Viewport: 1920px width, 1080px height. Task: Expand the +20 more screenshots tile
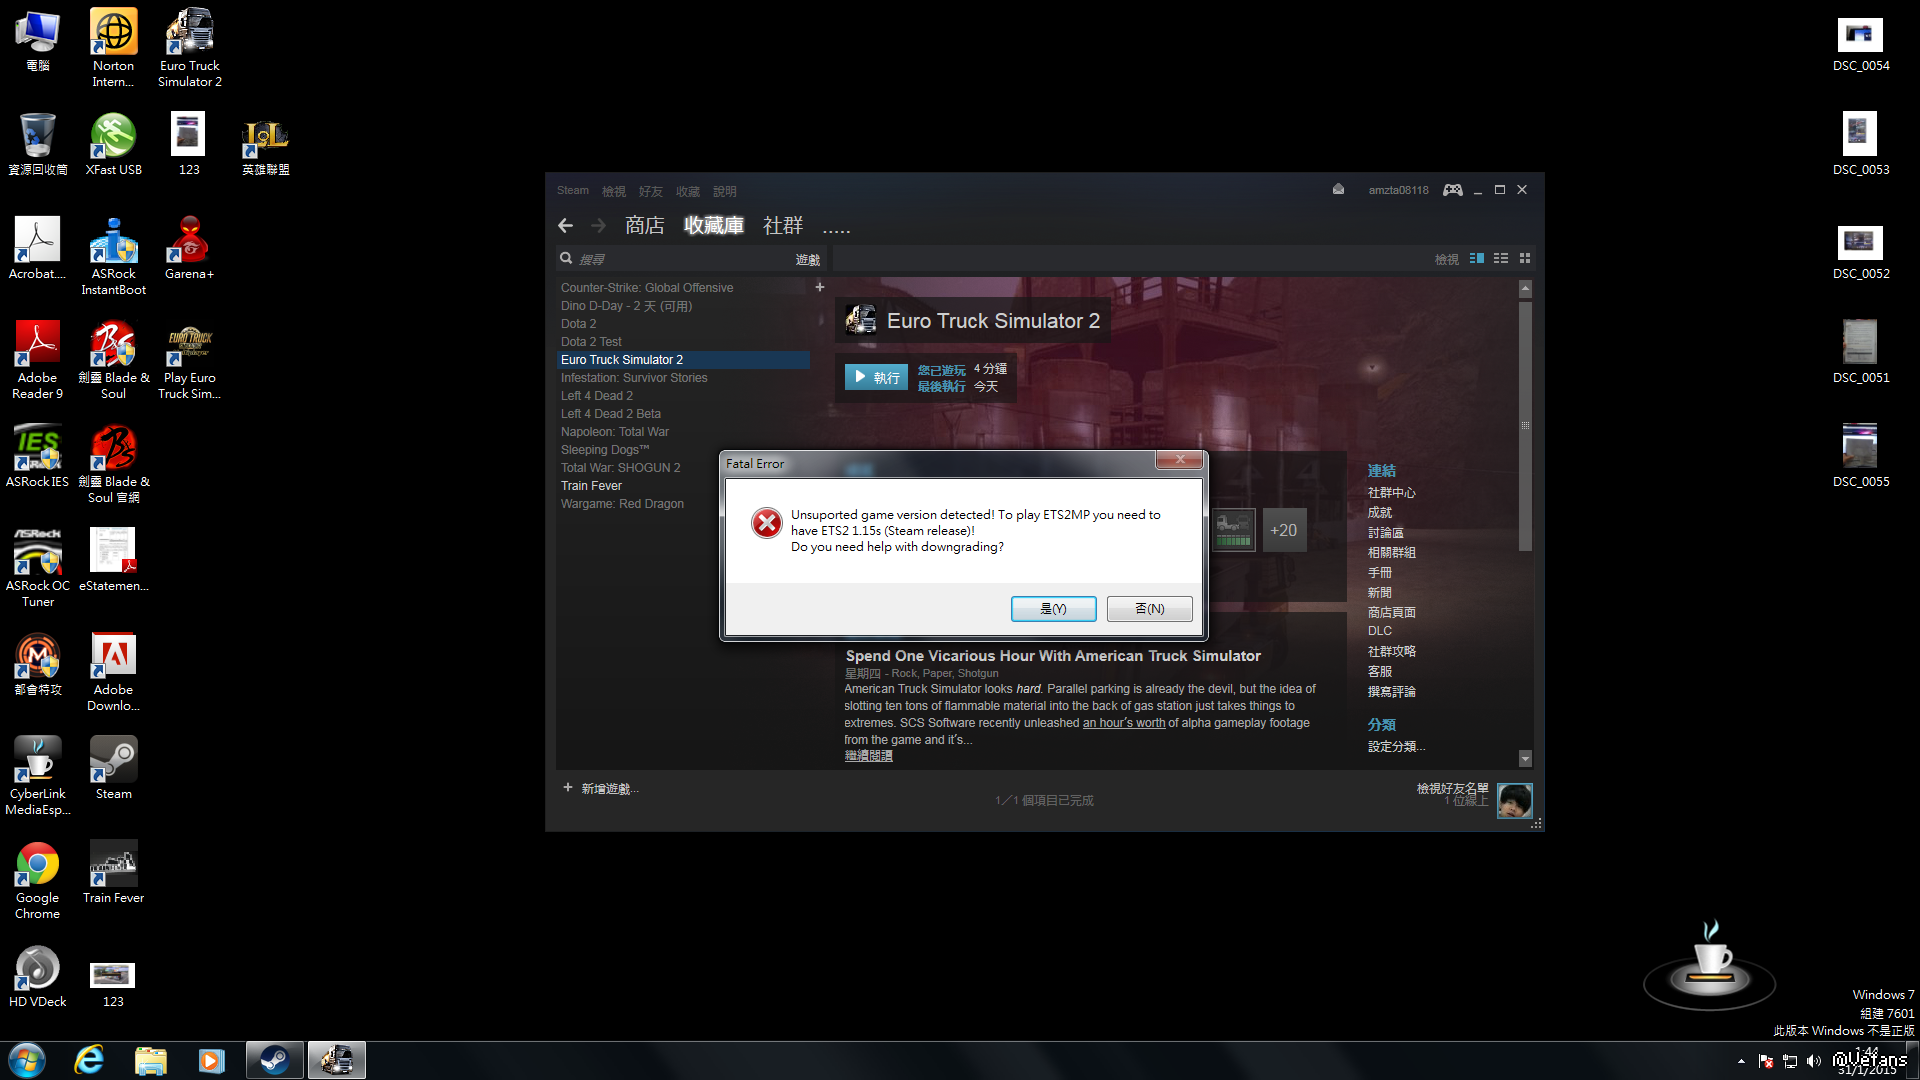[x=1283, y=531]
